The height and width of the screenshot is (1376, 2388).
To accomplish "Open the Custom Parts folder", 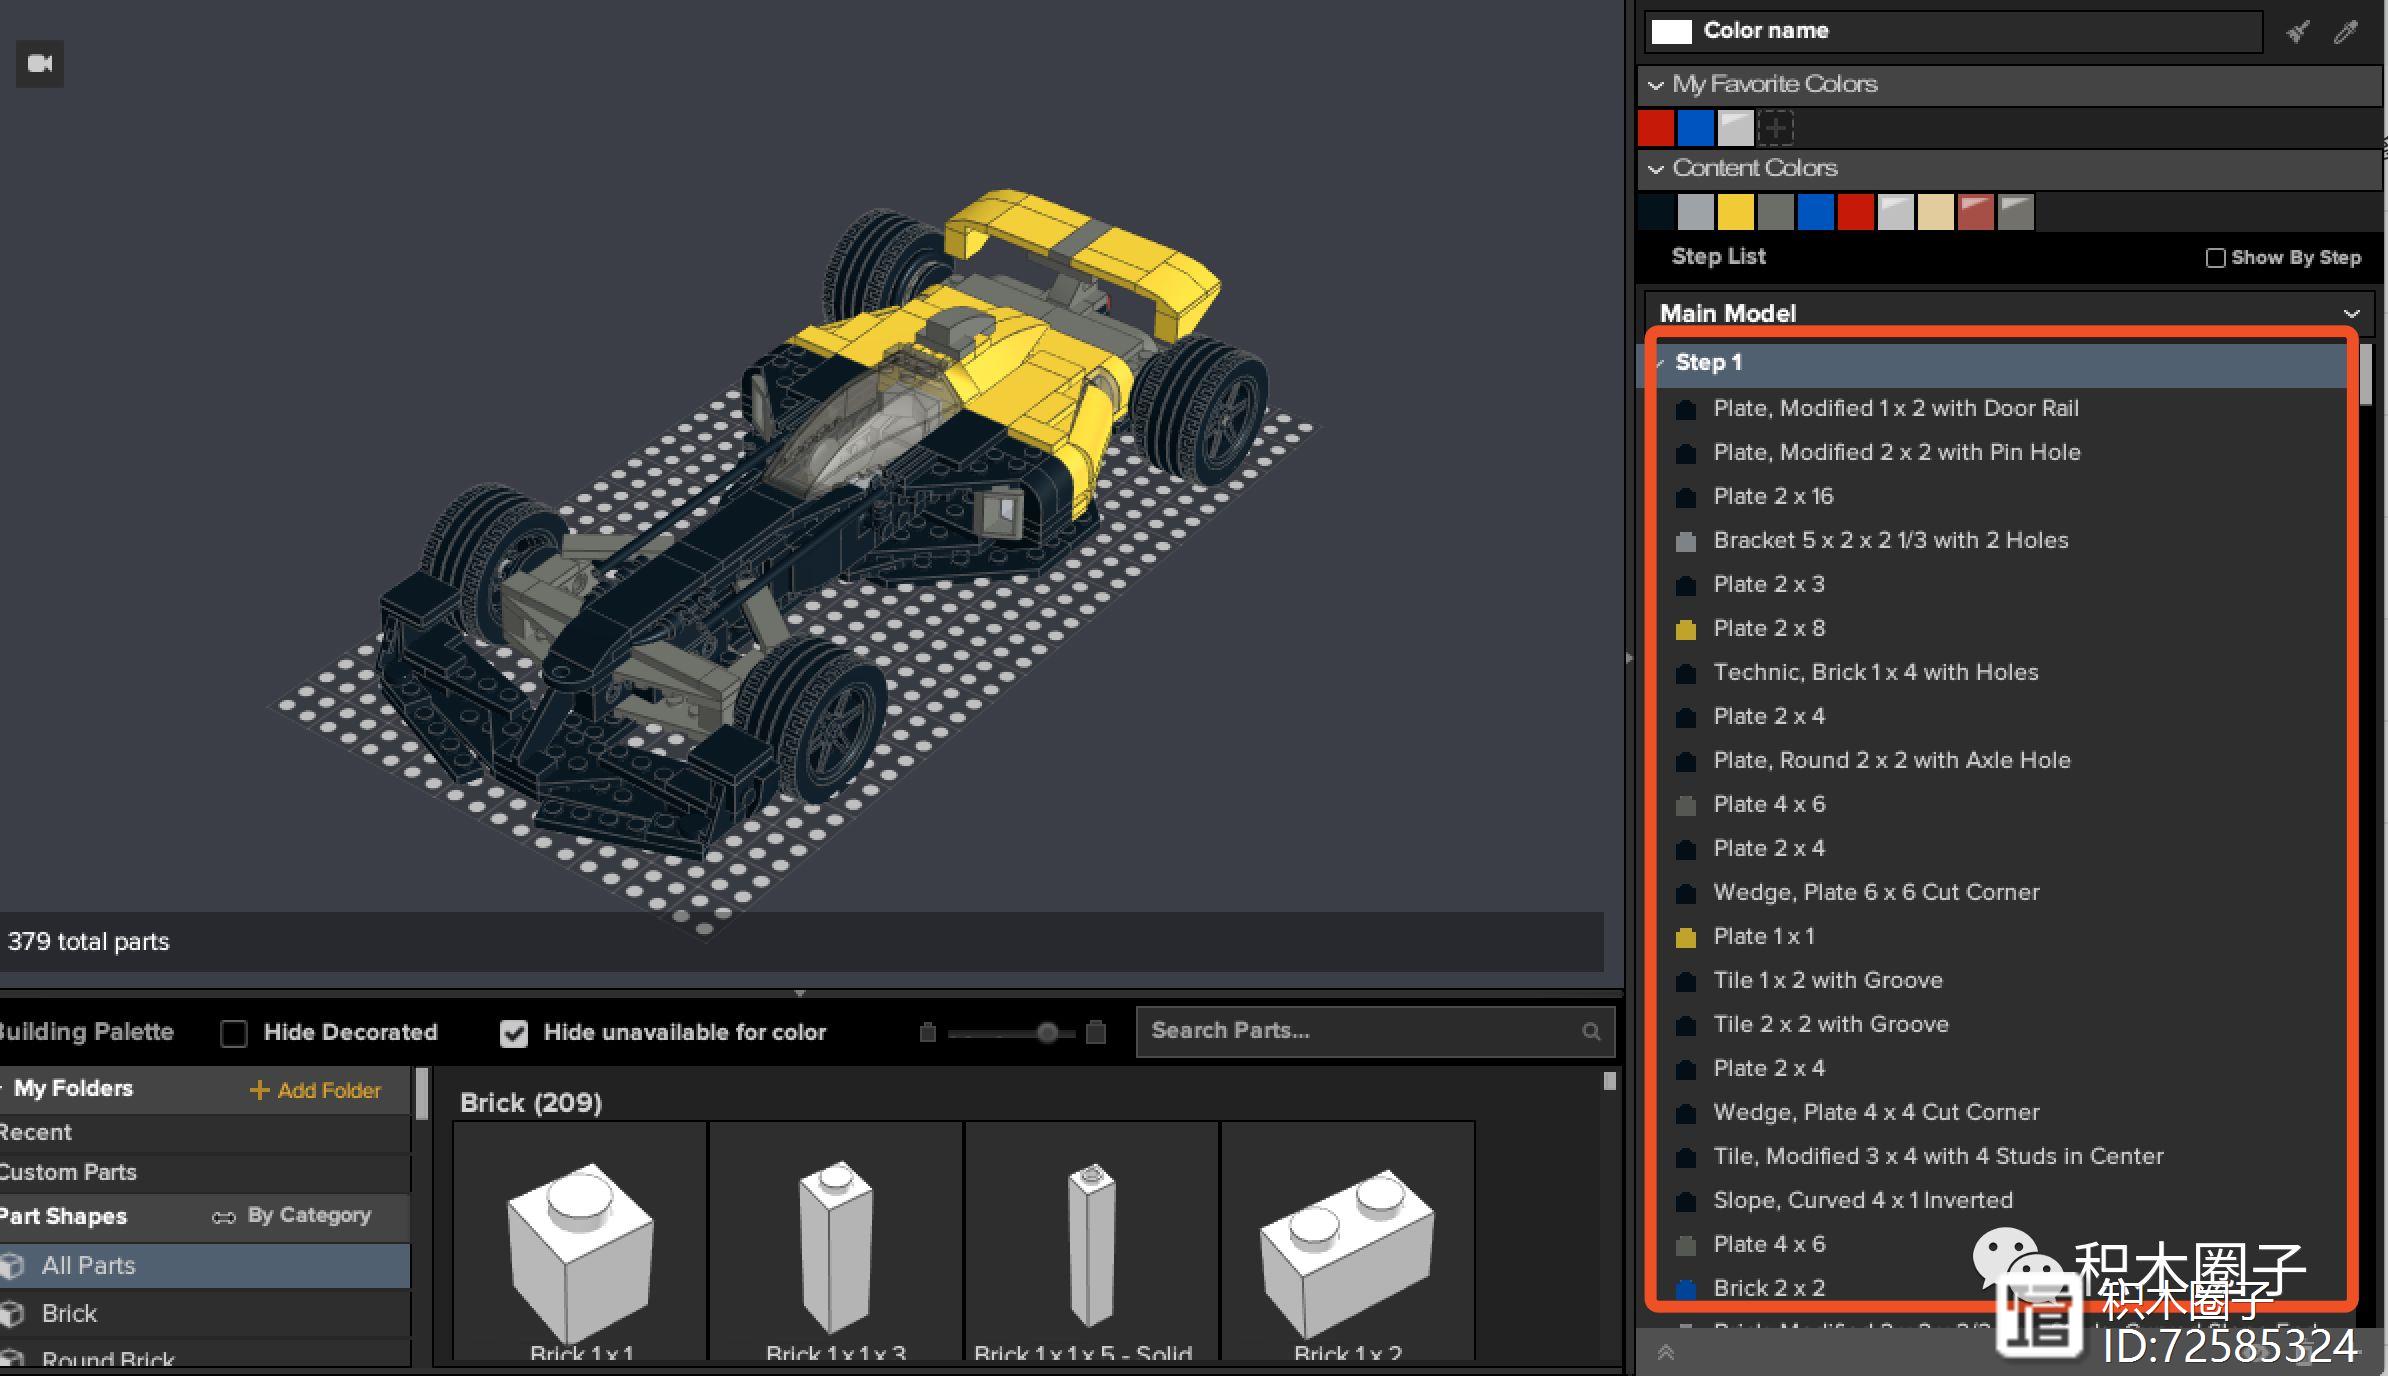I will coord(68,1172).
